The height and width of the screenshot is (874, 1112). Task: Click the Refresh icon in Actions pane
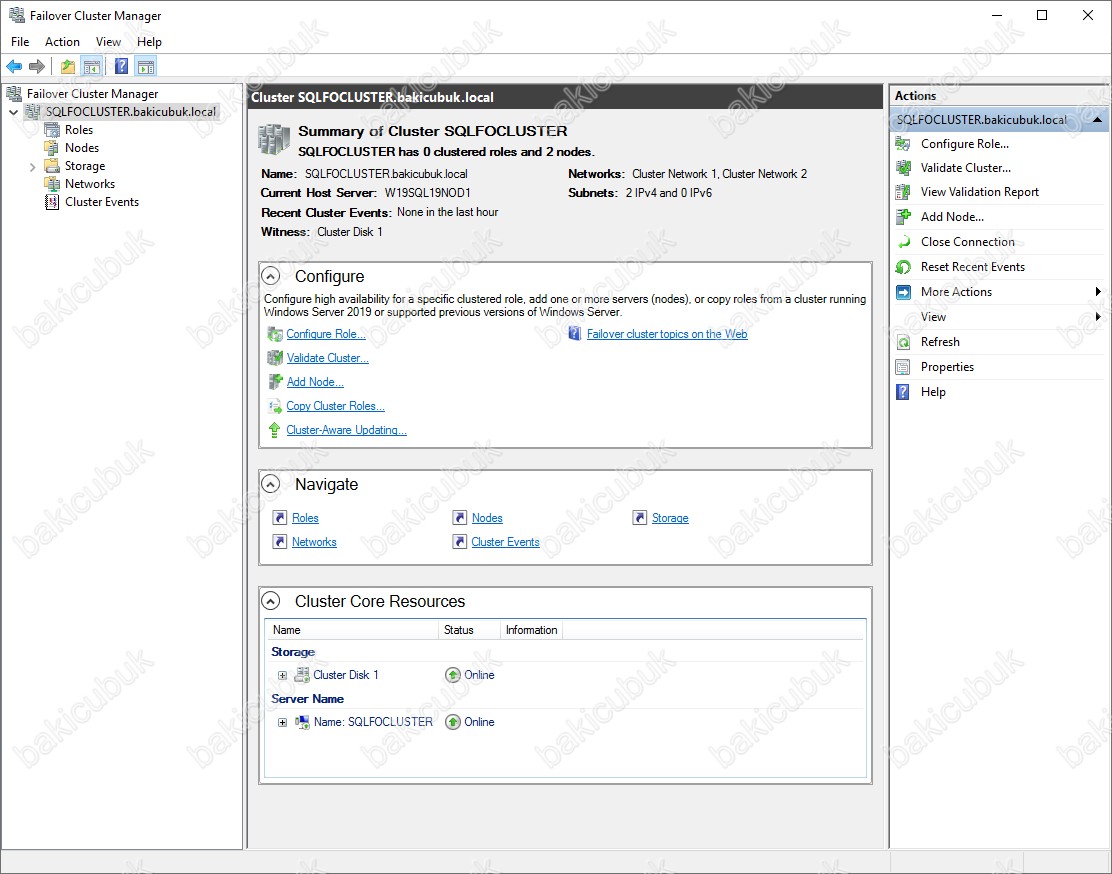[x=903, y=342]
